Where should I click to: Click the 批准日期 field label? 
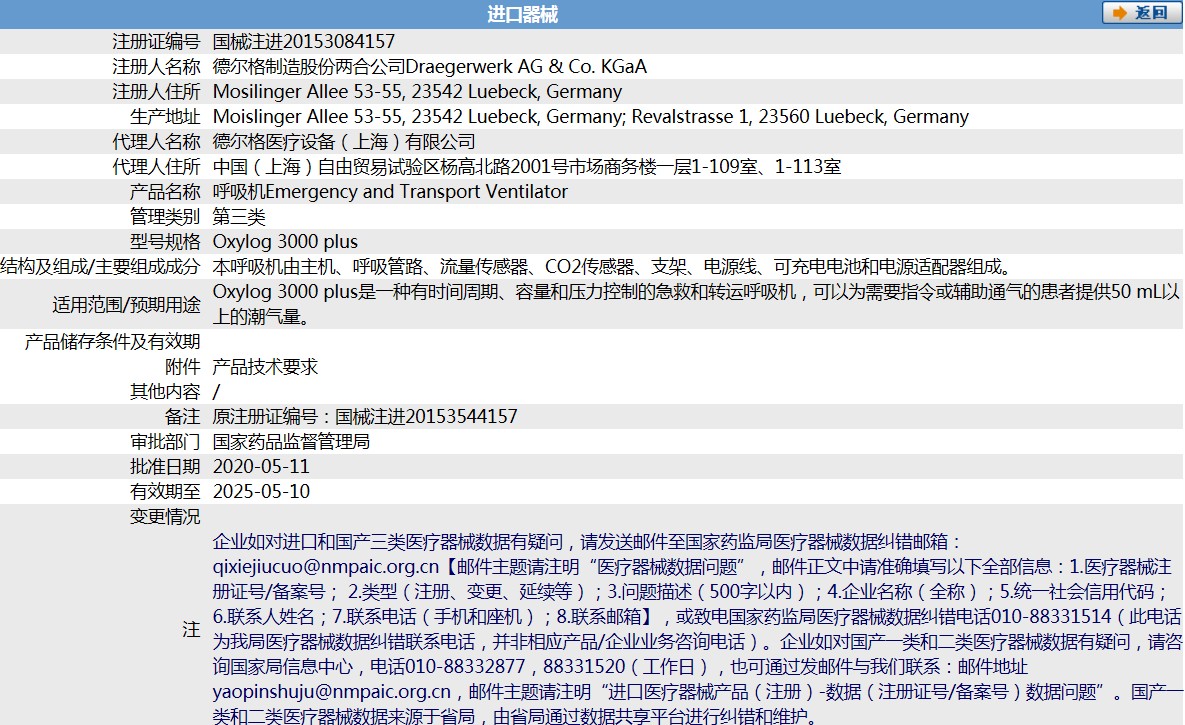(165, 466)
